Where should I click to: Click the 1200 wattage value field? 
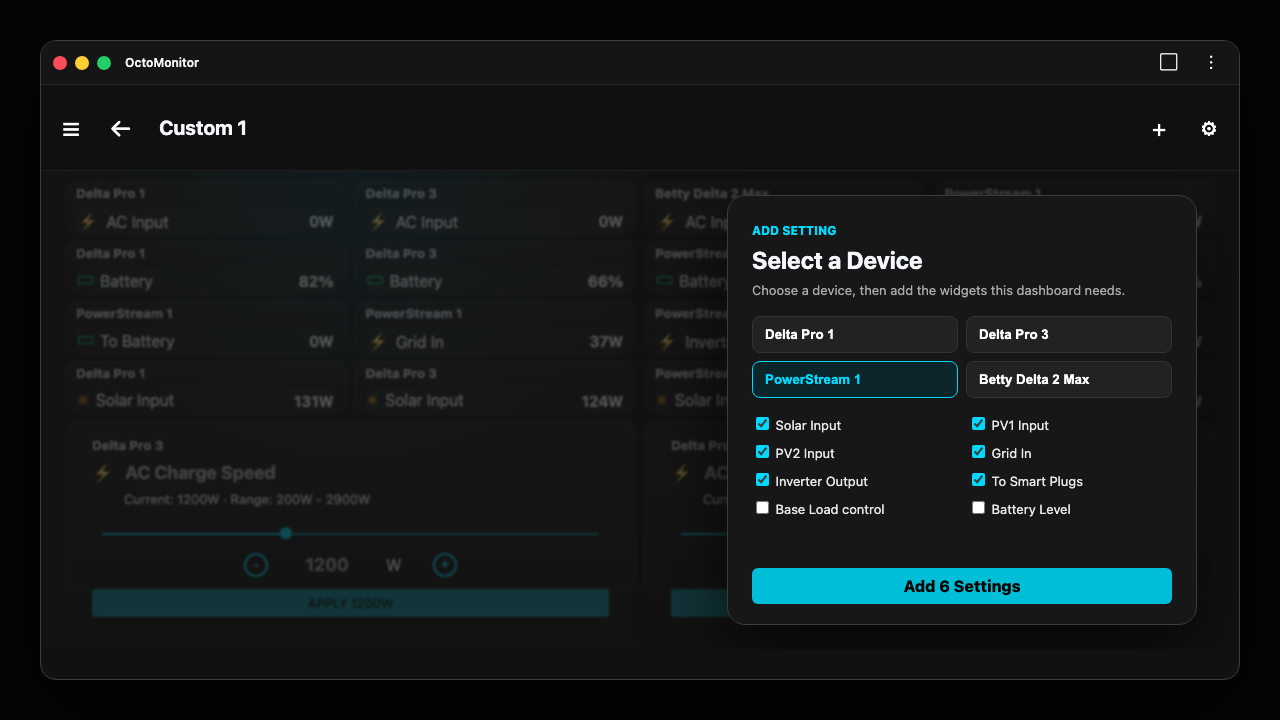pyautogui.click(x=327, y=565)
